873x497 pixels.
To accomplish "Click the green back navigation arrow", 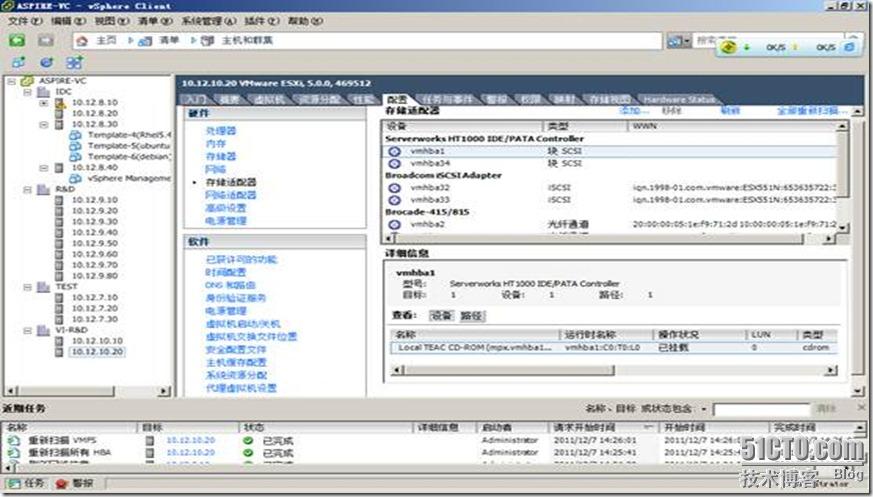I will click(17, 41).
